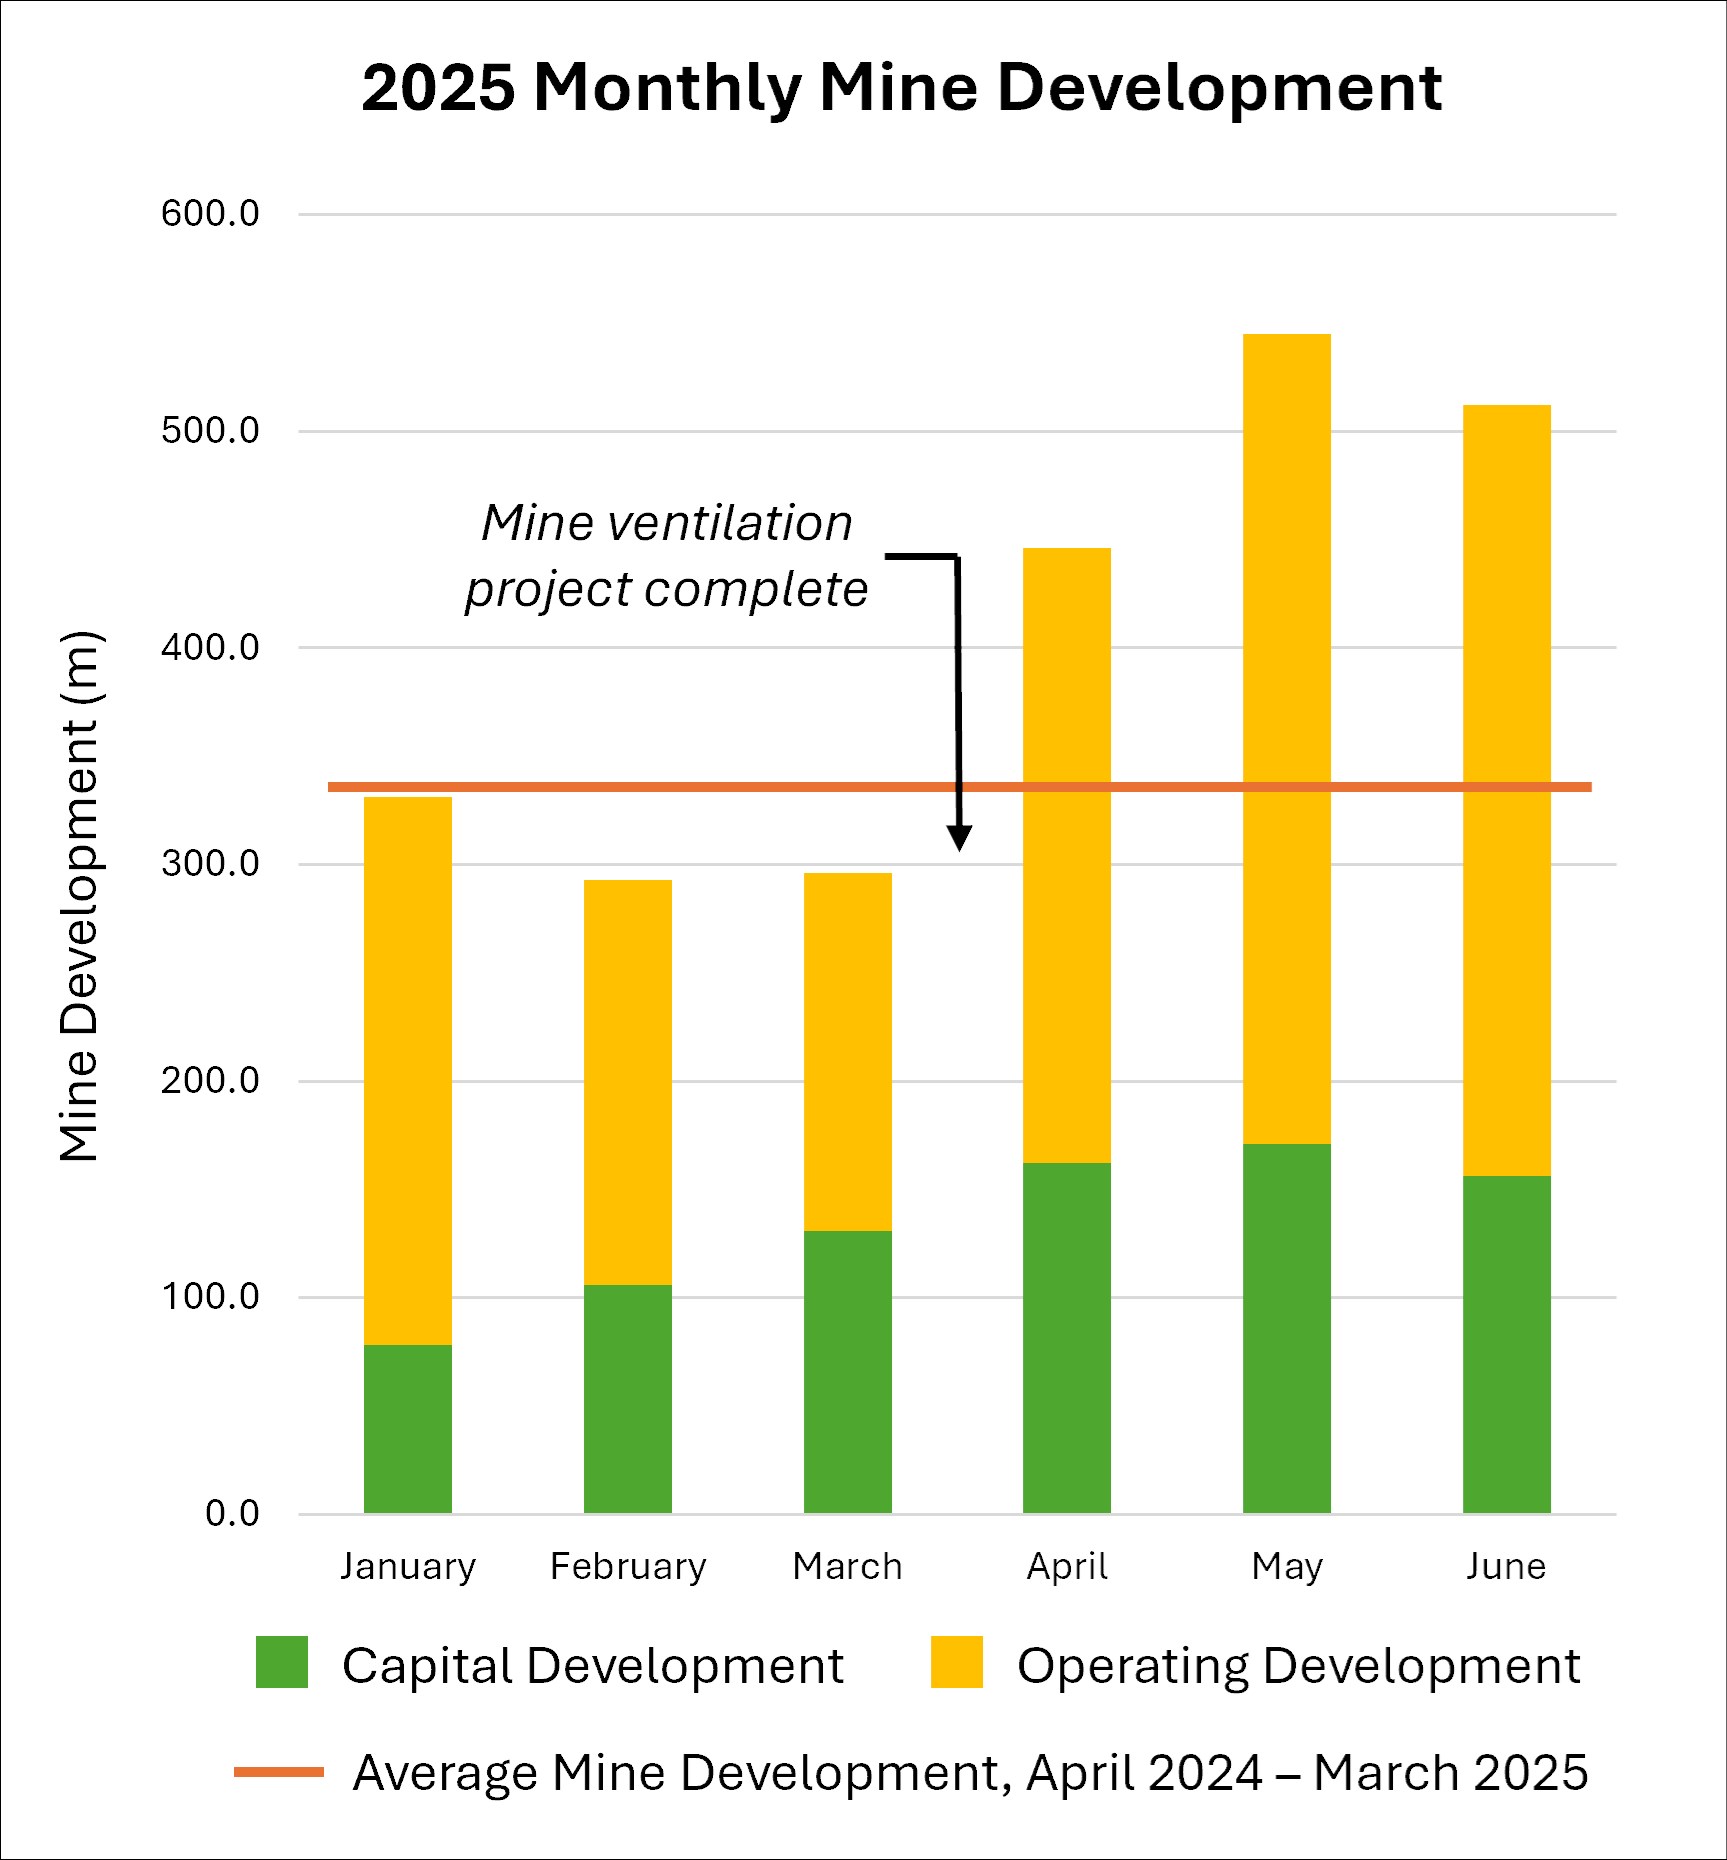This screenshot has height=1860, width=1727.
Task: Select April's green capital development bar
Action: point(1067,1338)
